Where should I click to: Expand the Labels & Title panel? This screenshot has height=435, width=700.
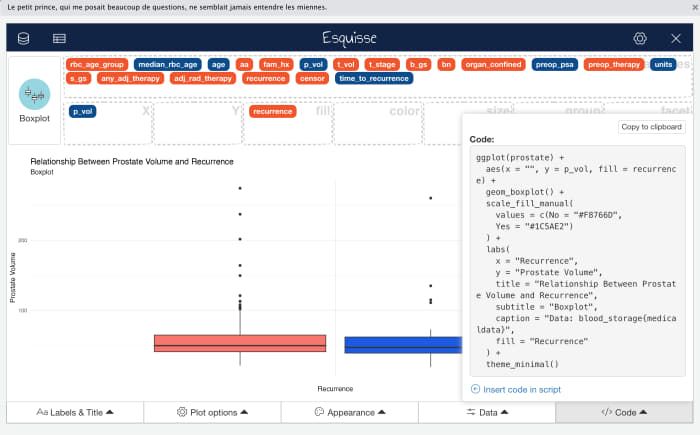point(75,412)
